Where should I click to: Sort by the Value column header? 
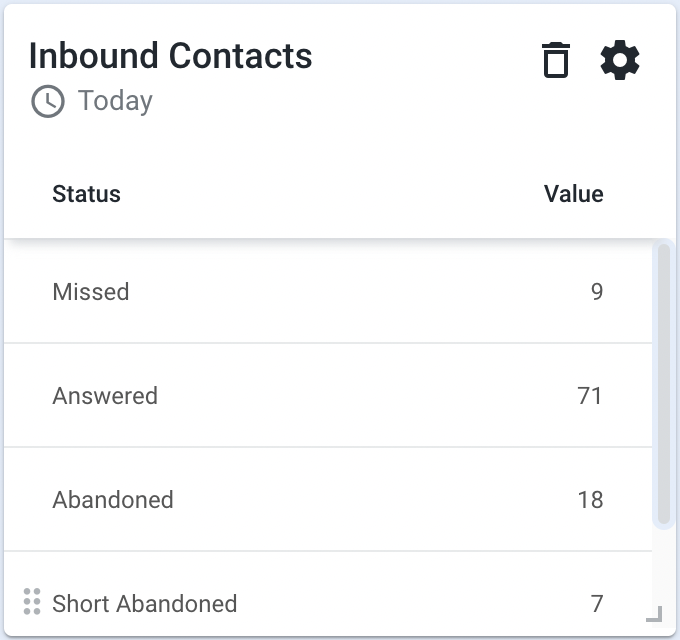click(574, 194)
